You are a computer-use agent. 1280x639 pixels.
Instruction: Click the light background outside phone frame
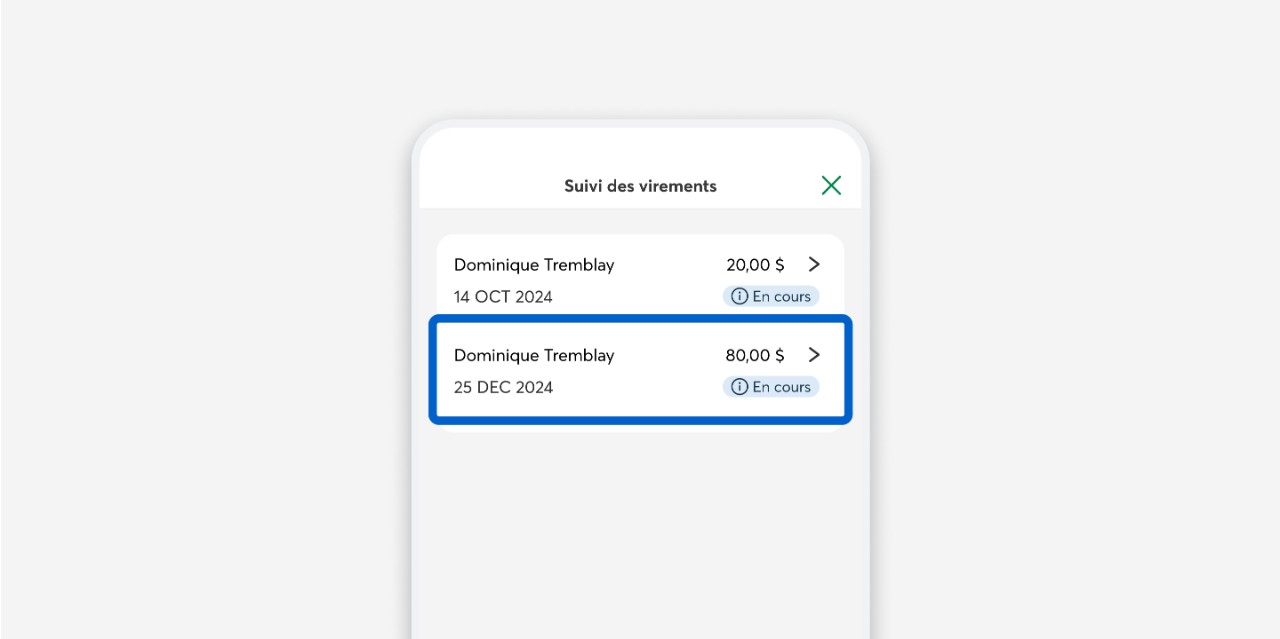(200, 320)
